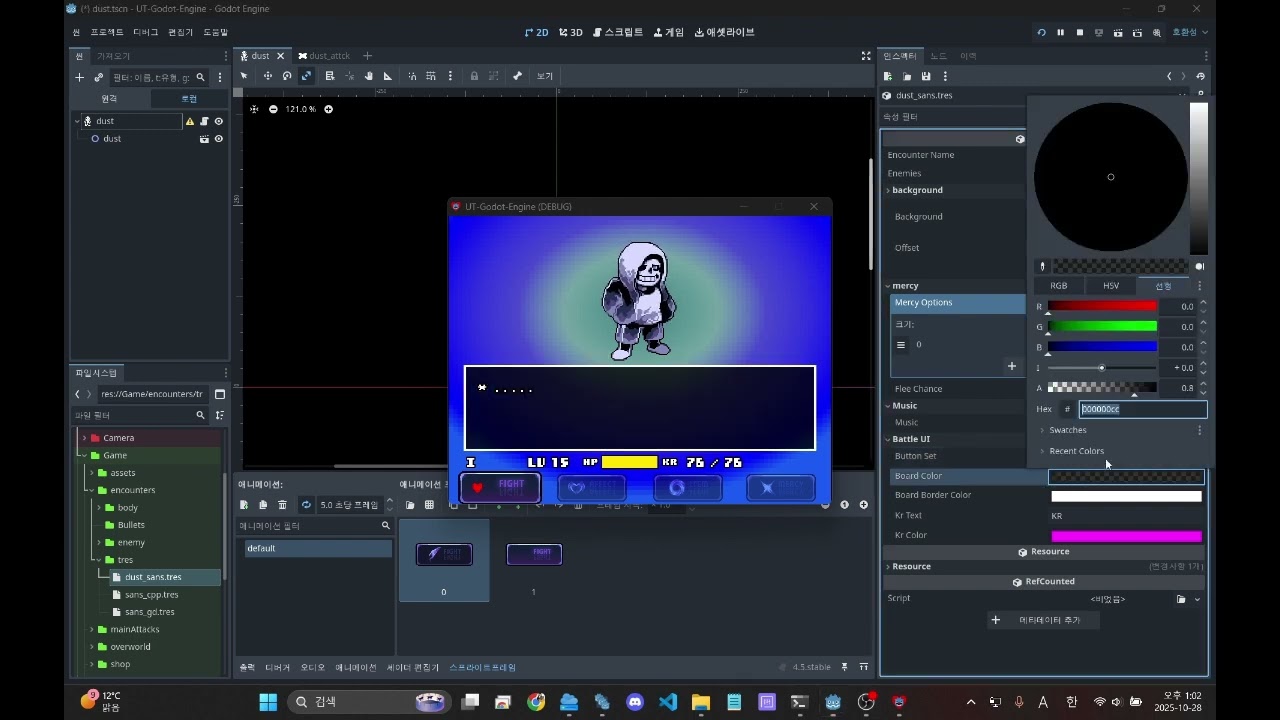Screen dimensions: 1280x720
Task: Expand the mainAttacks folder
Action: pyautogui.click(x=91, y=630)
